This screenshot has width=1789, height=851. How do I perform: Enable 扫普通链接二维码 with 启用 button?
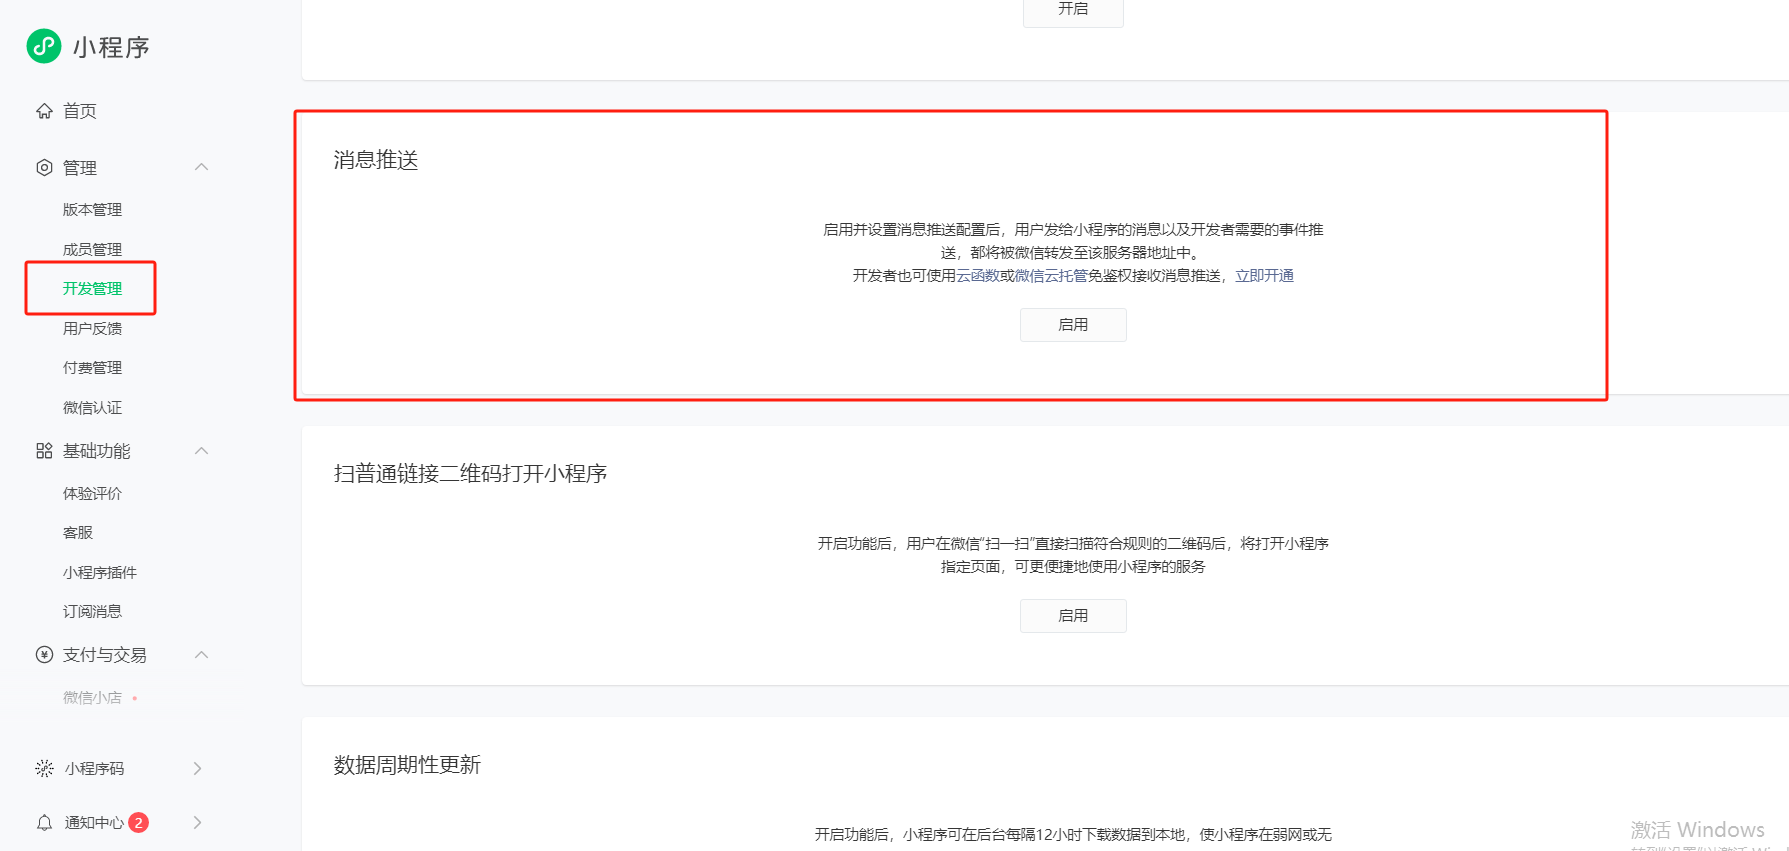[x=1073, y=616]
